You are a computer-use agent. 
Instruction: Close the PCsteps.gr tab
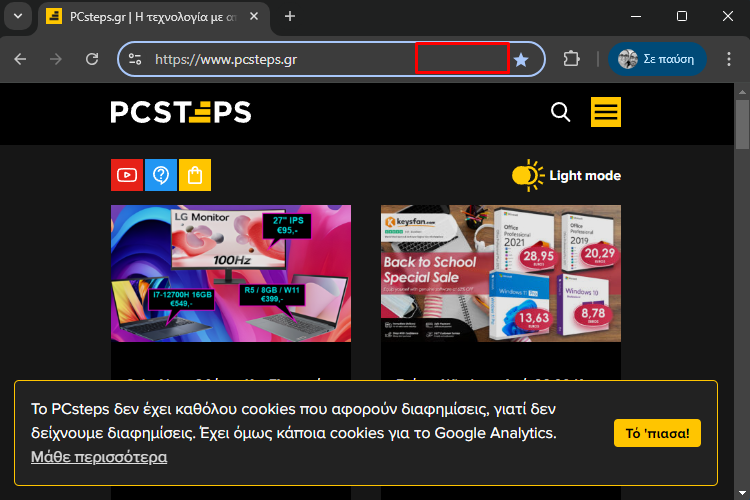click(x=254, y=17)
